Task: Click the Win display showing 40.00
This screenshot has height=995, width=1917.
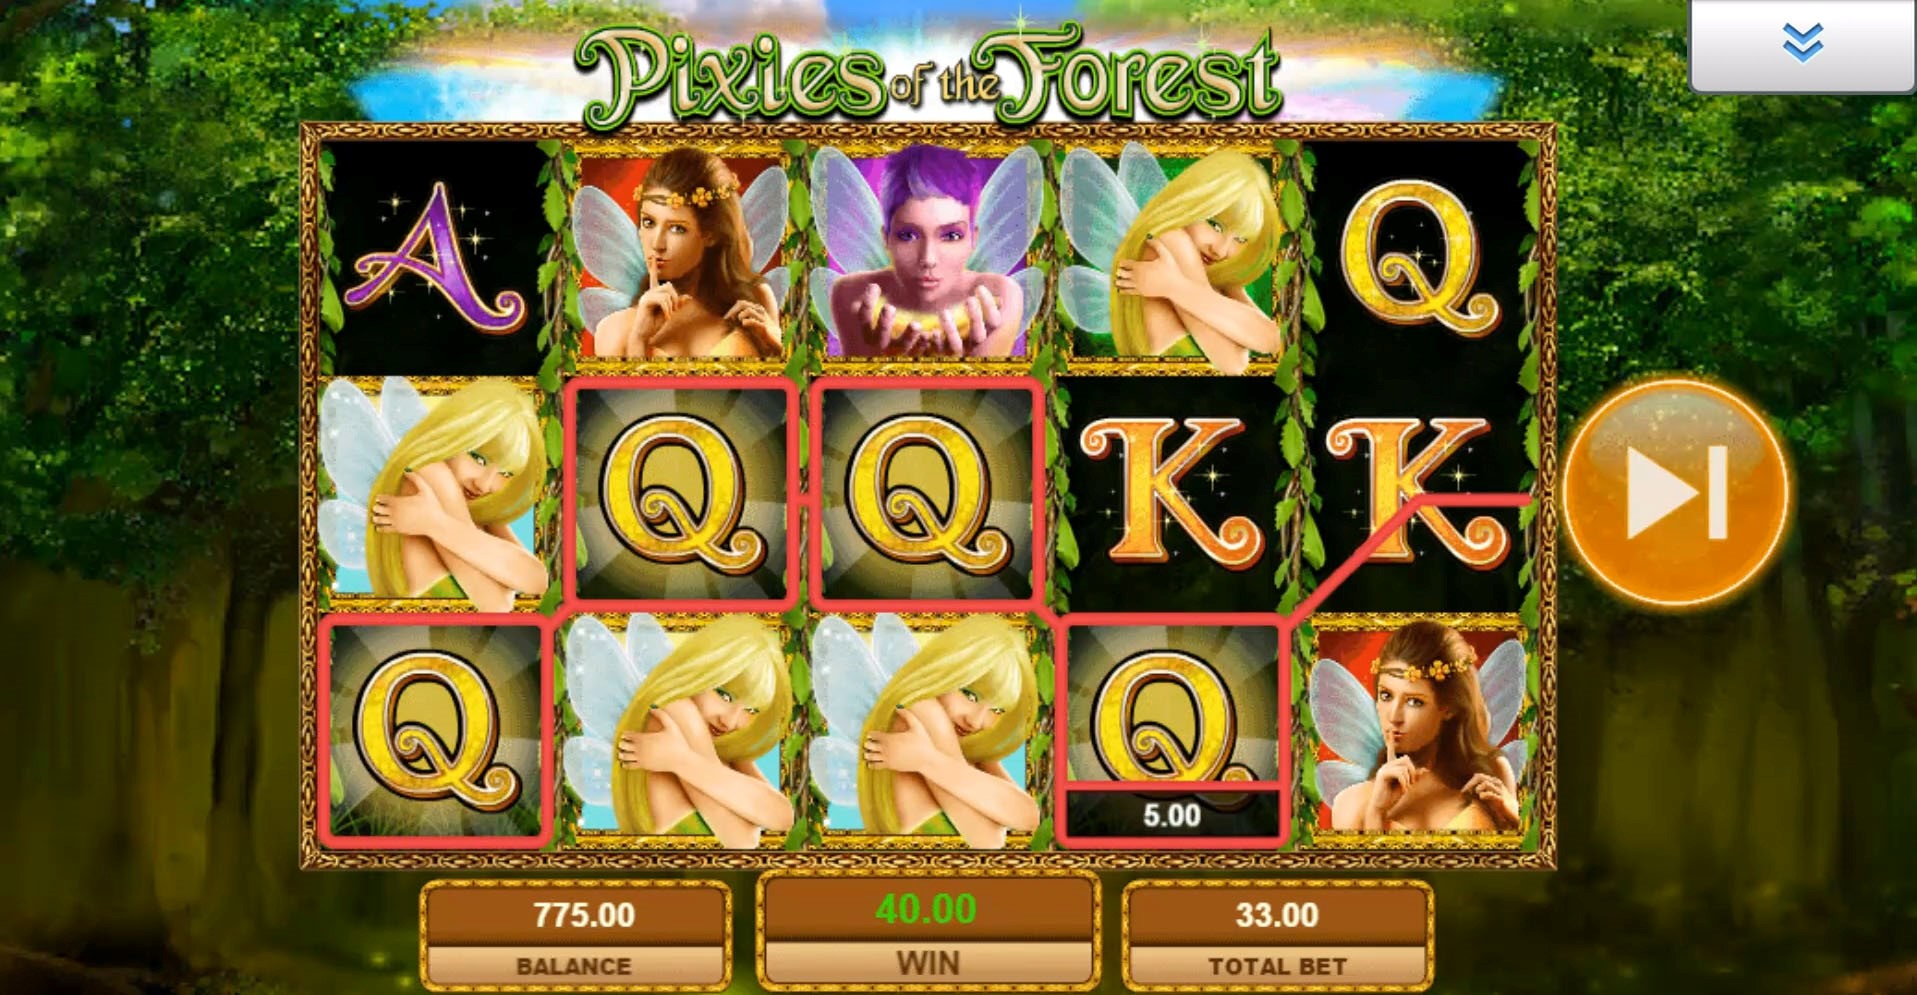Action: (x=928, y=930)
